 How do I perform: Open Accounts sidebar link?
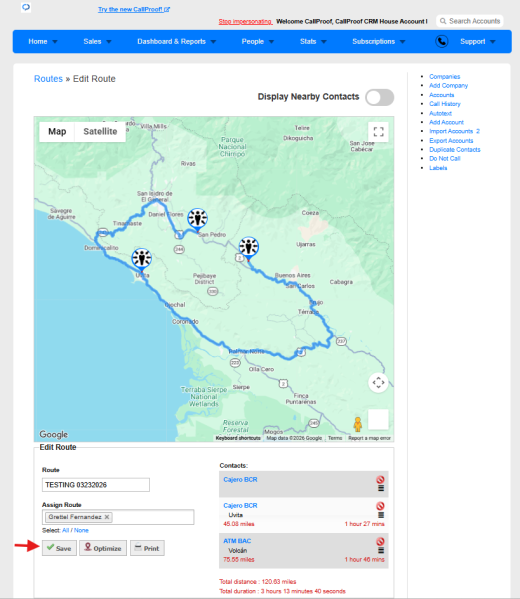[442, 95]
